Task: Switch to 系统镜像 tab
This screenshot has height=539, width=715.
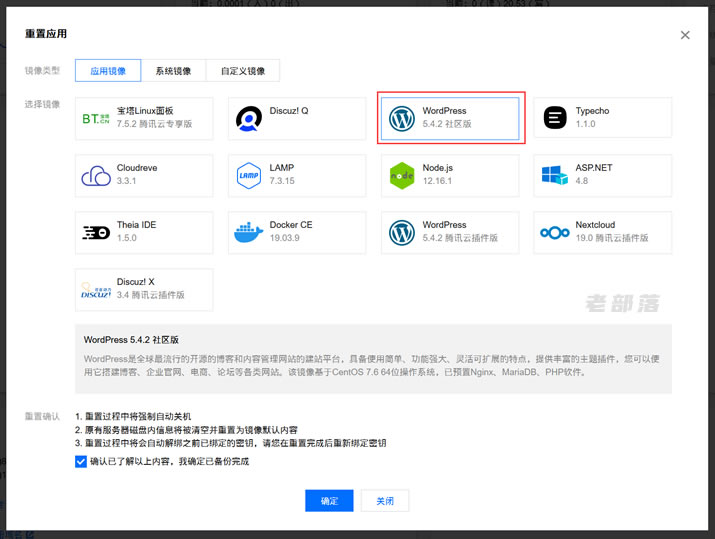Action: coord(173,71)
